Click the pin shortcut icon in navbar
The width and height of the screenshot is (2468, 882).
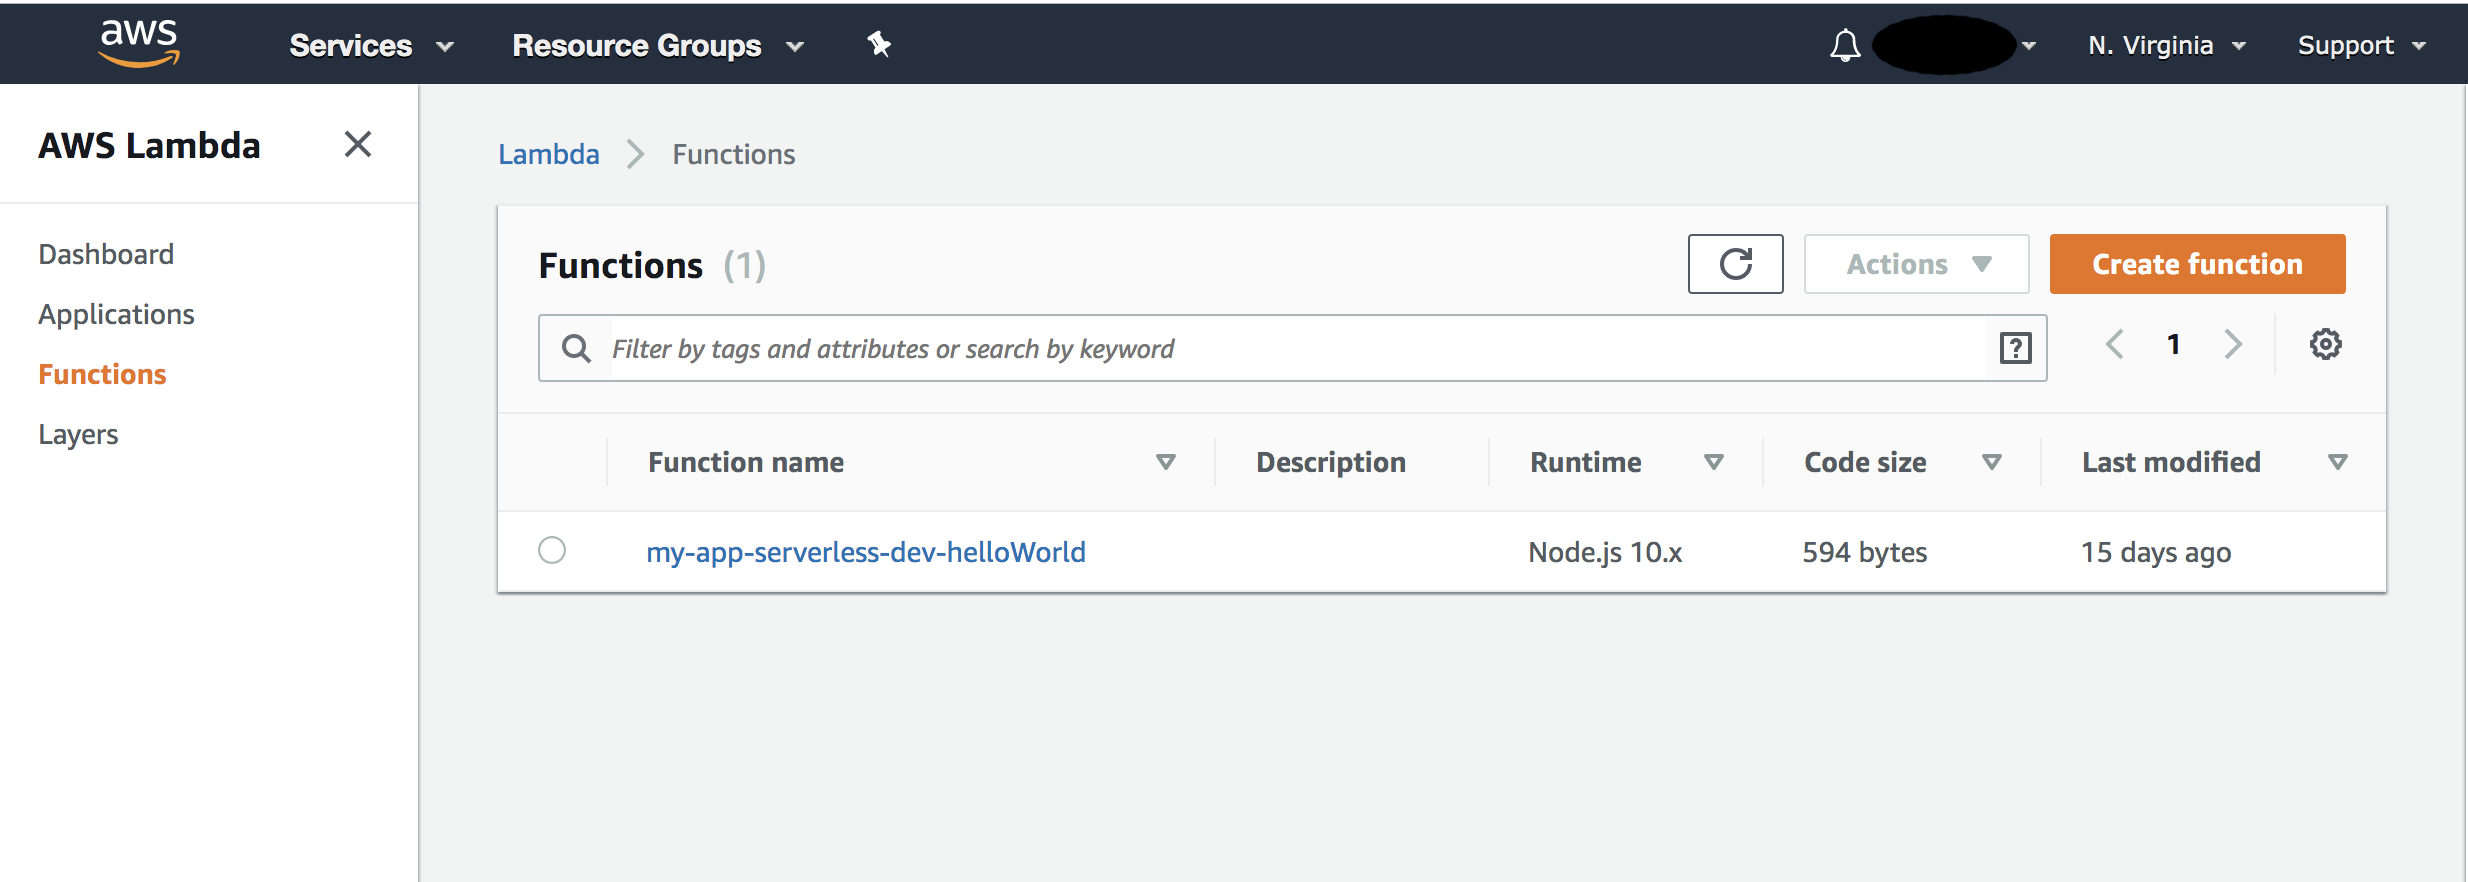tap(878, 44)
